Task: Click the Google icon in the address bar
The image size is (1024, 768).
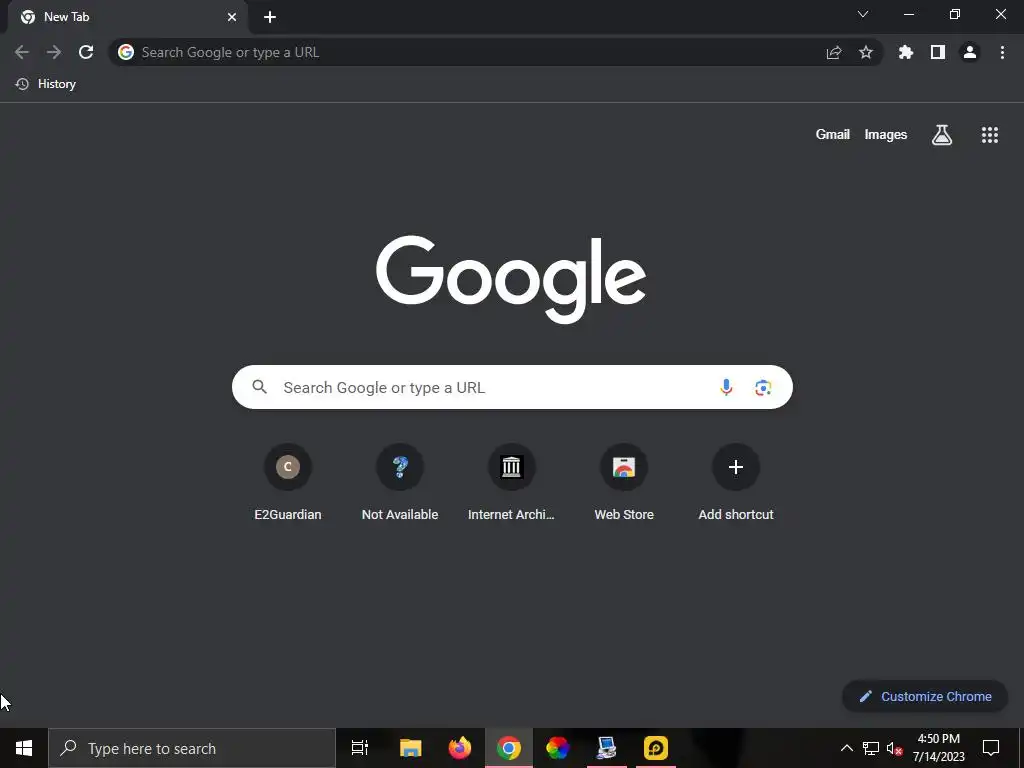Action: (x=126, y=52)
